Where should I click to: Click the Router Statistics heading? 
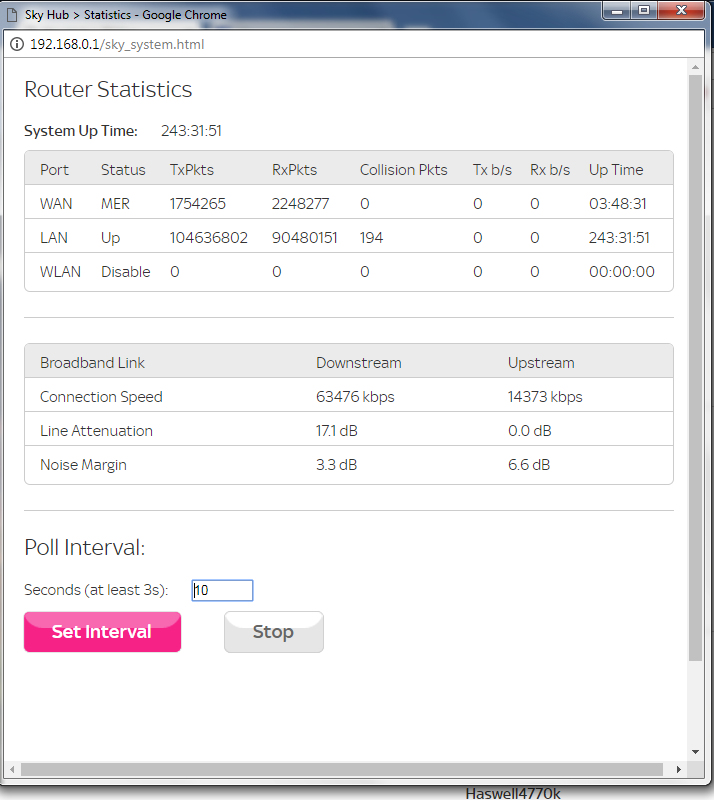108,89
